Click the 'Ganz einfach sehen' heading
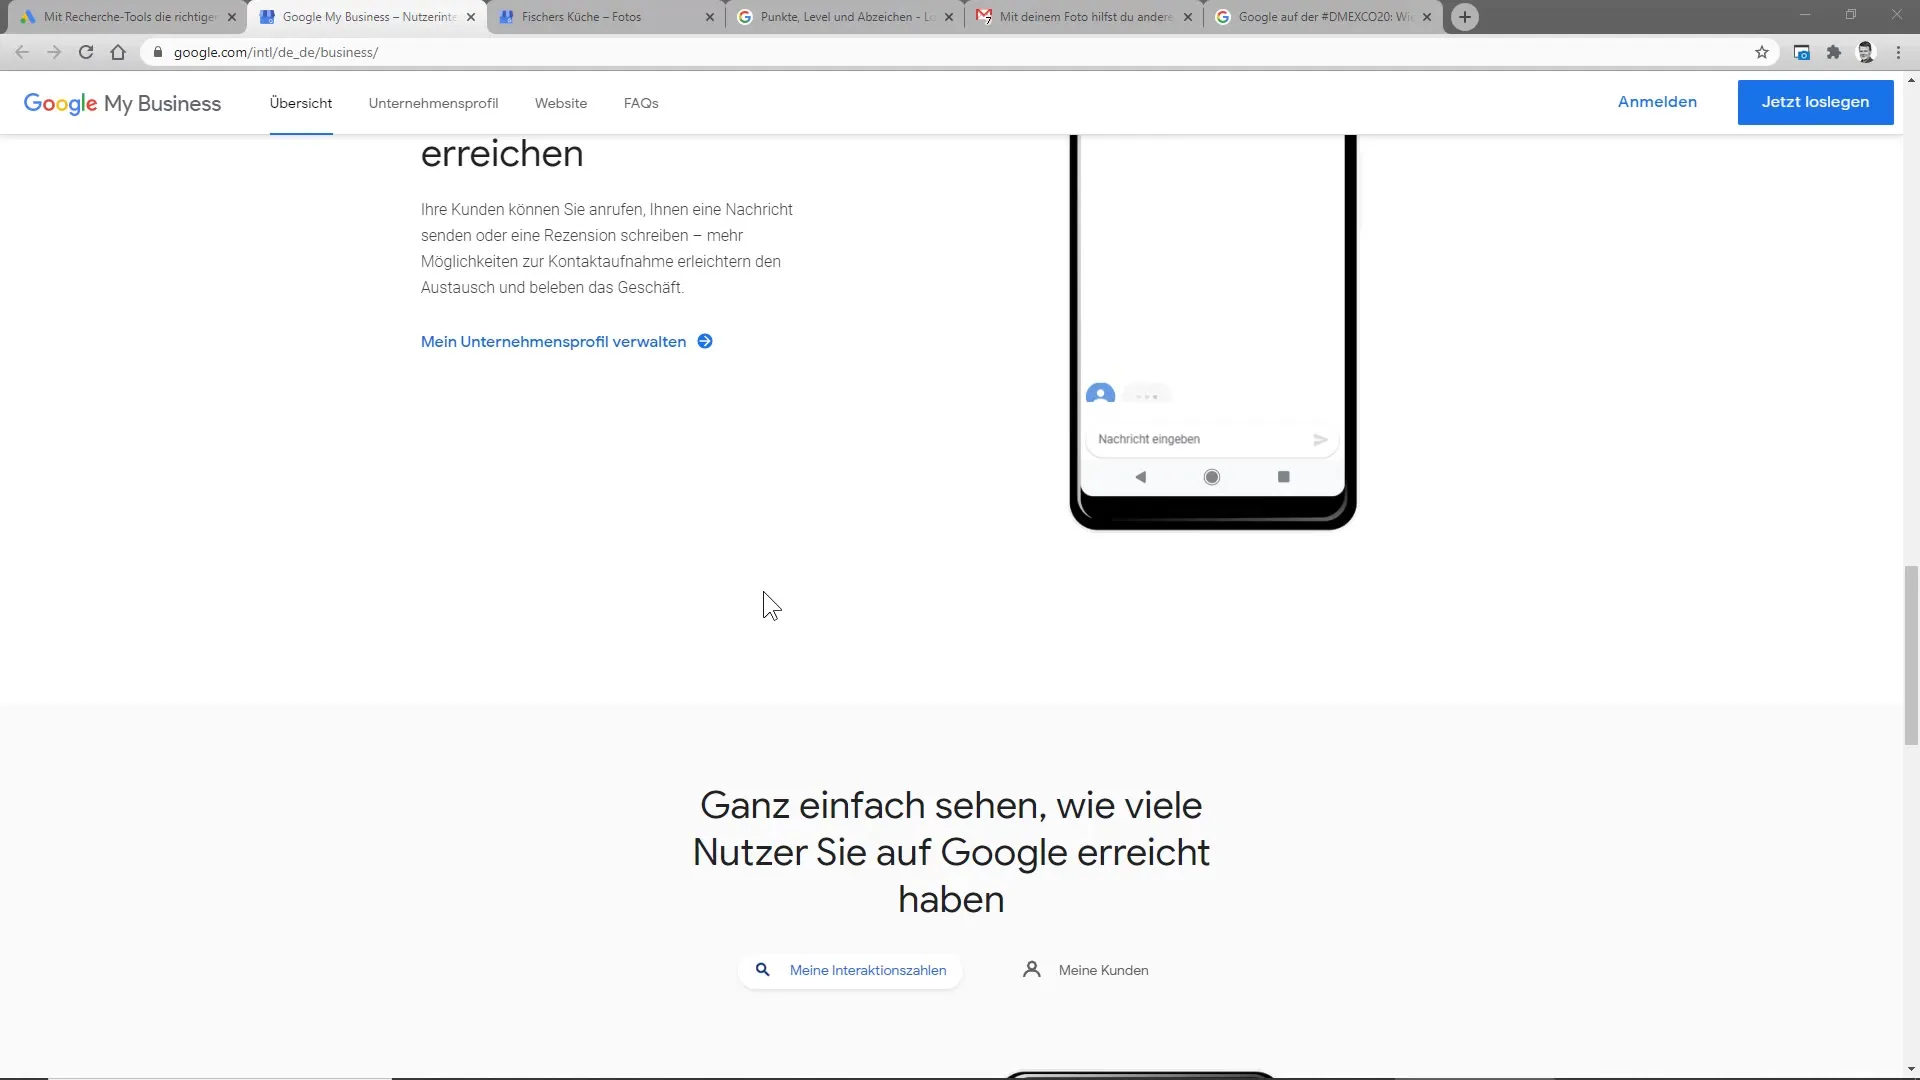The height and width of the screenshot is (1080, 1920). [x=951, y=852]
